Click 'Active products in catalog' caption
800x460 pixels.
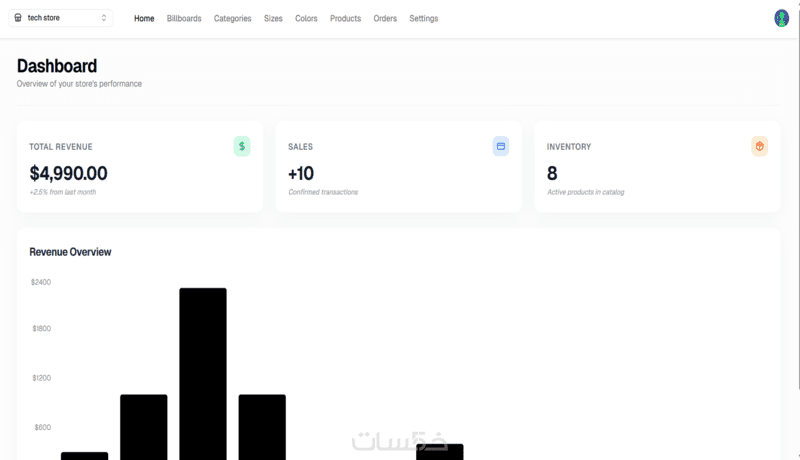[585, 192]
